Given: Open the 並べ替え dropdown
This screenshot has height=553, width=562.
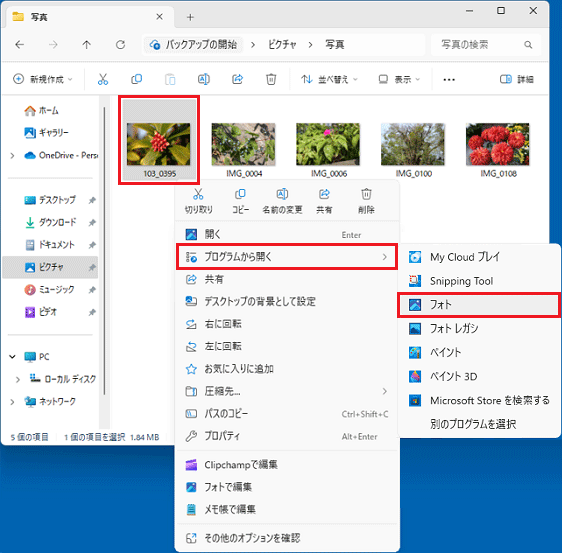Looking at the screenshot, I should [329, 79].
